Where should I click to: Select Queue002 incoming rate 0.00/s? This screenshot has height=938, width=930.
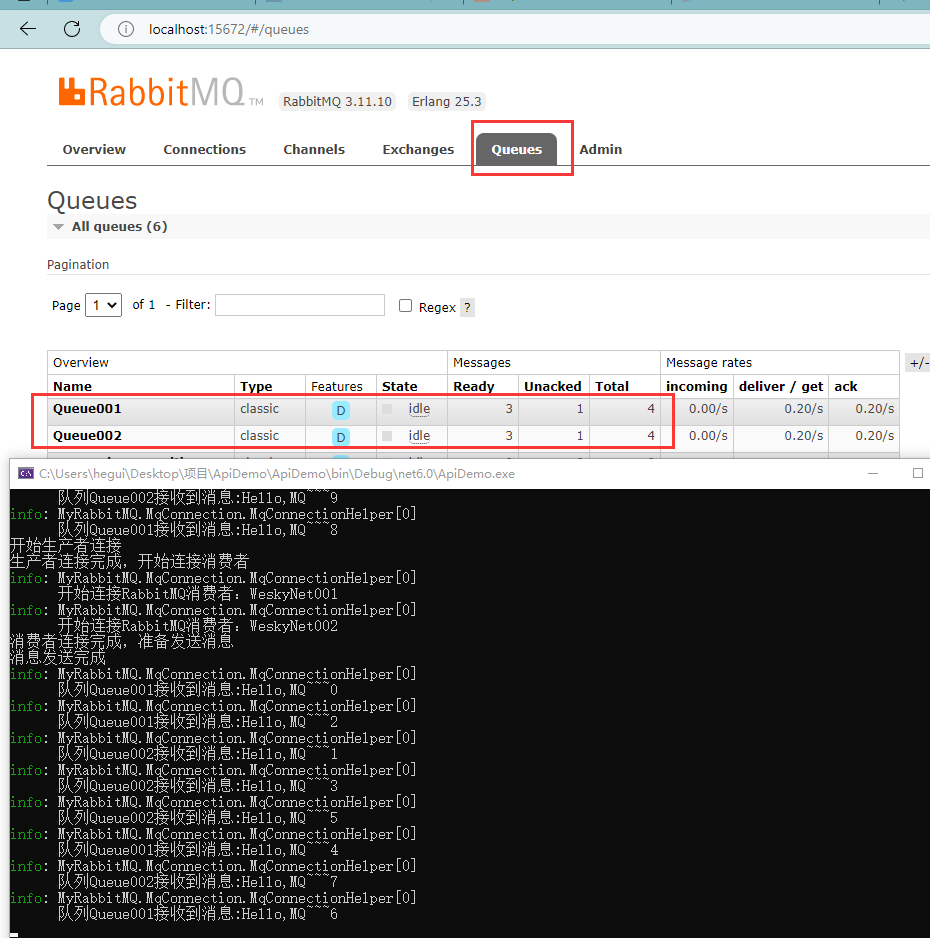click(708, 436)
